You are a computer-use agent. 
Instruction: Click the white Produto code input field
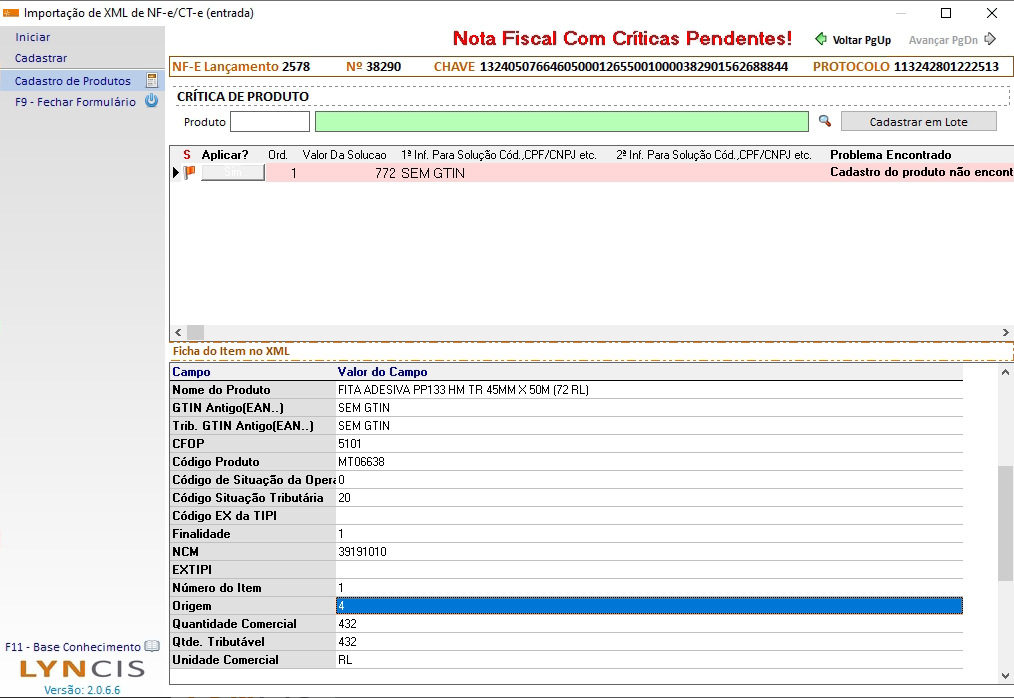[270, 122]
